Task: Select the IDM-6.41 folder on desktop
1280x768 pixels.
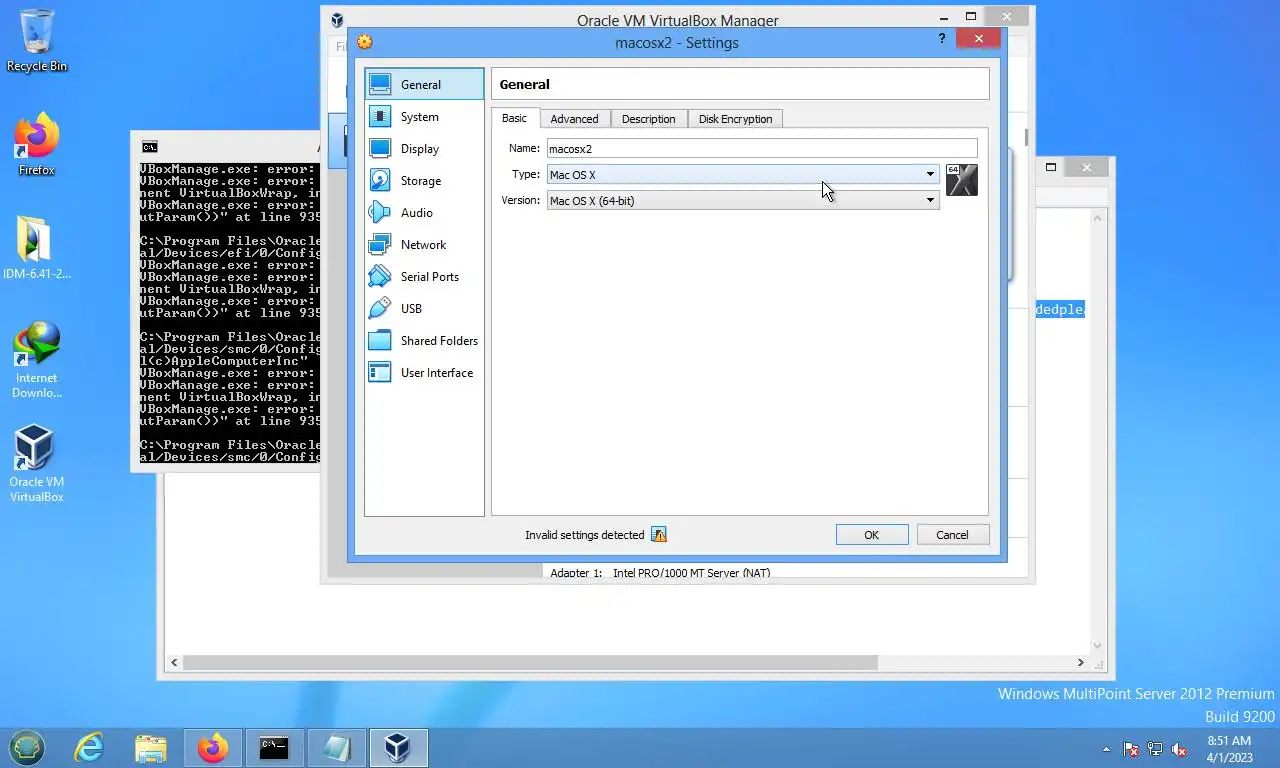Action: click(37, 248)
